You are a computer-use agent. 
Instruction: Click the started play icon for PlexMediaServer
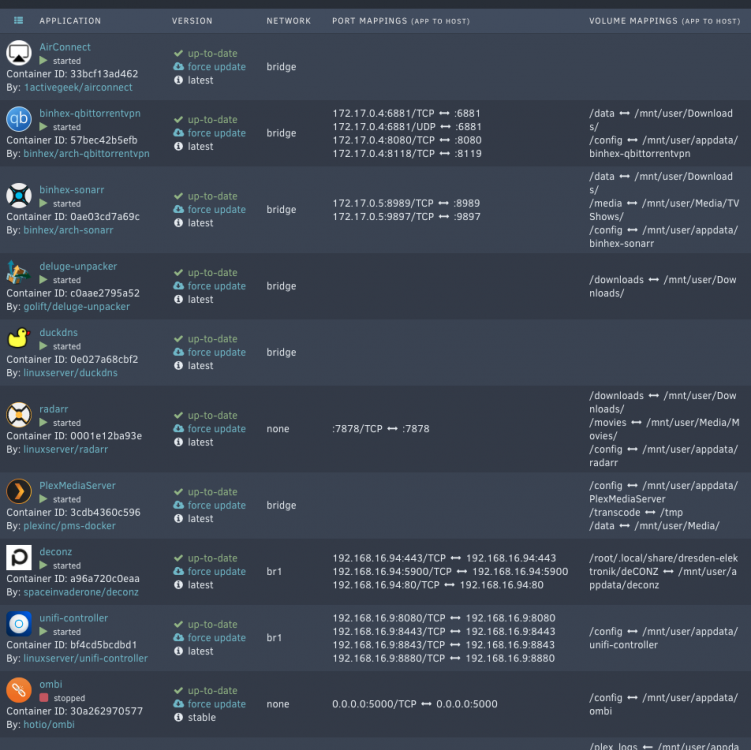coord(43,499)
